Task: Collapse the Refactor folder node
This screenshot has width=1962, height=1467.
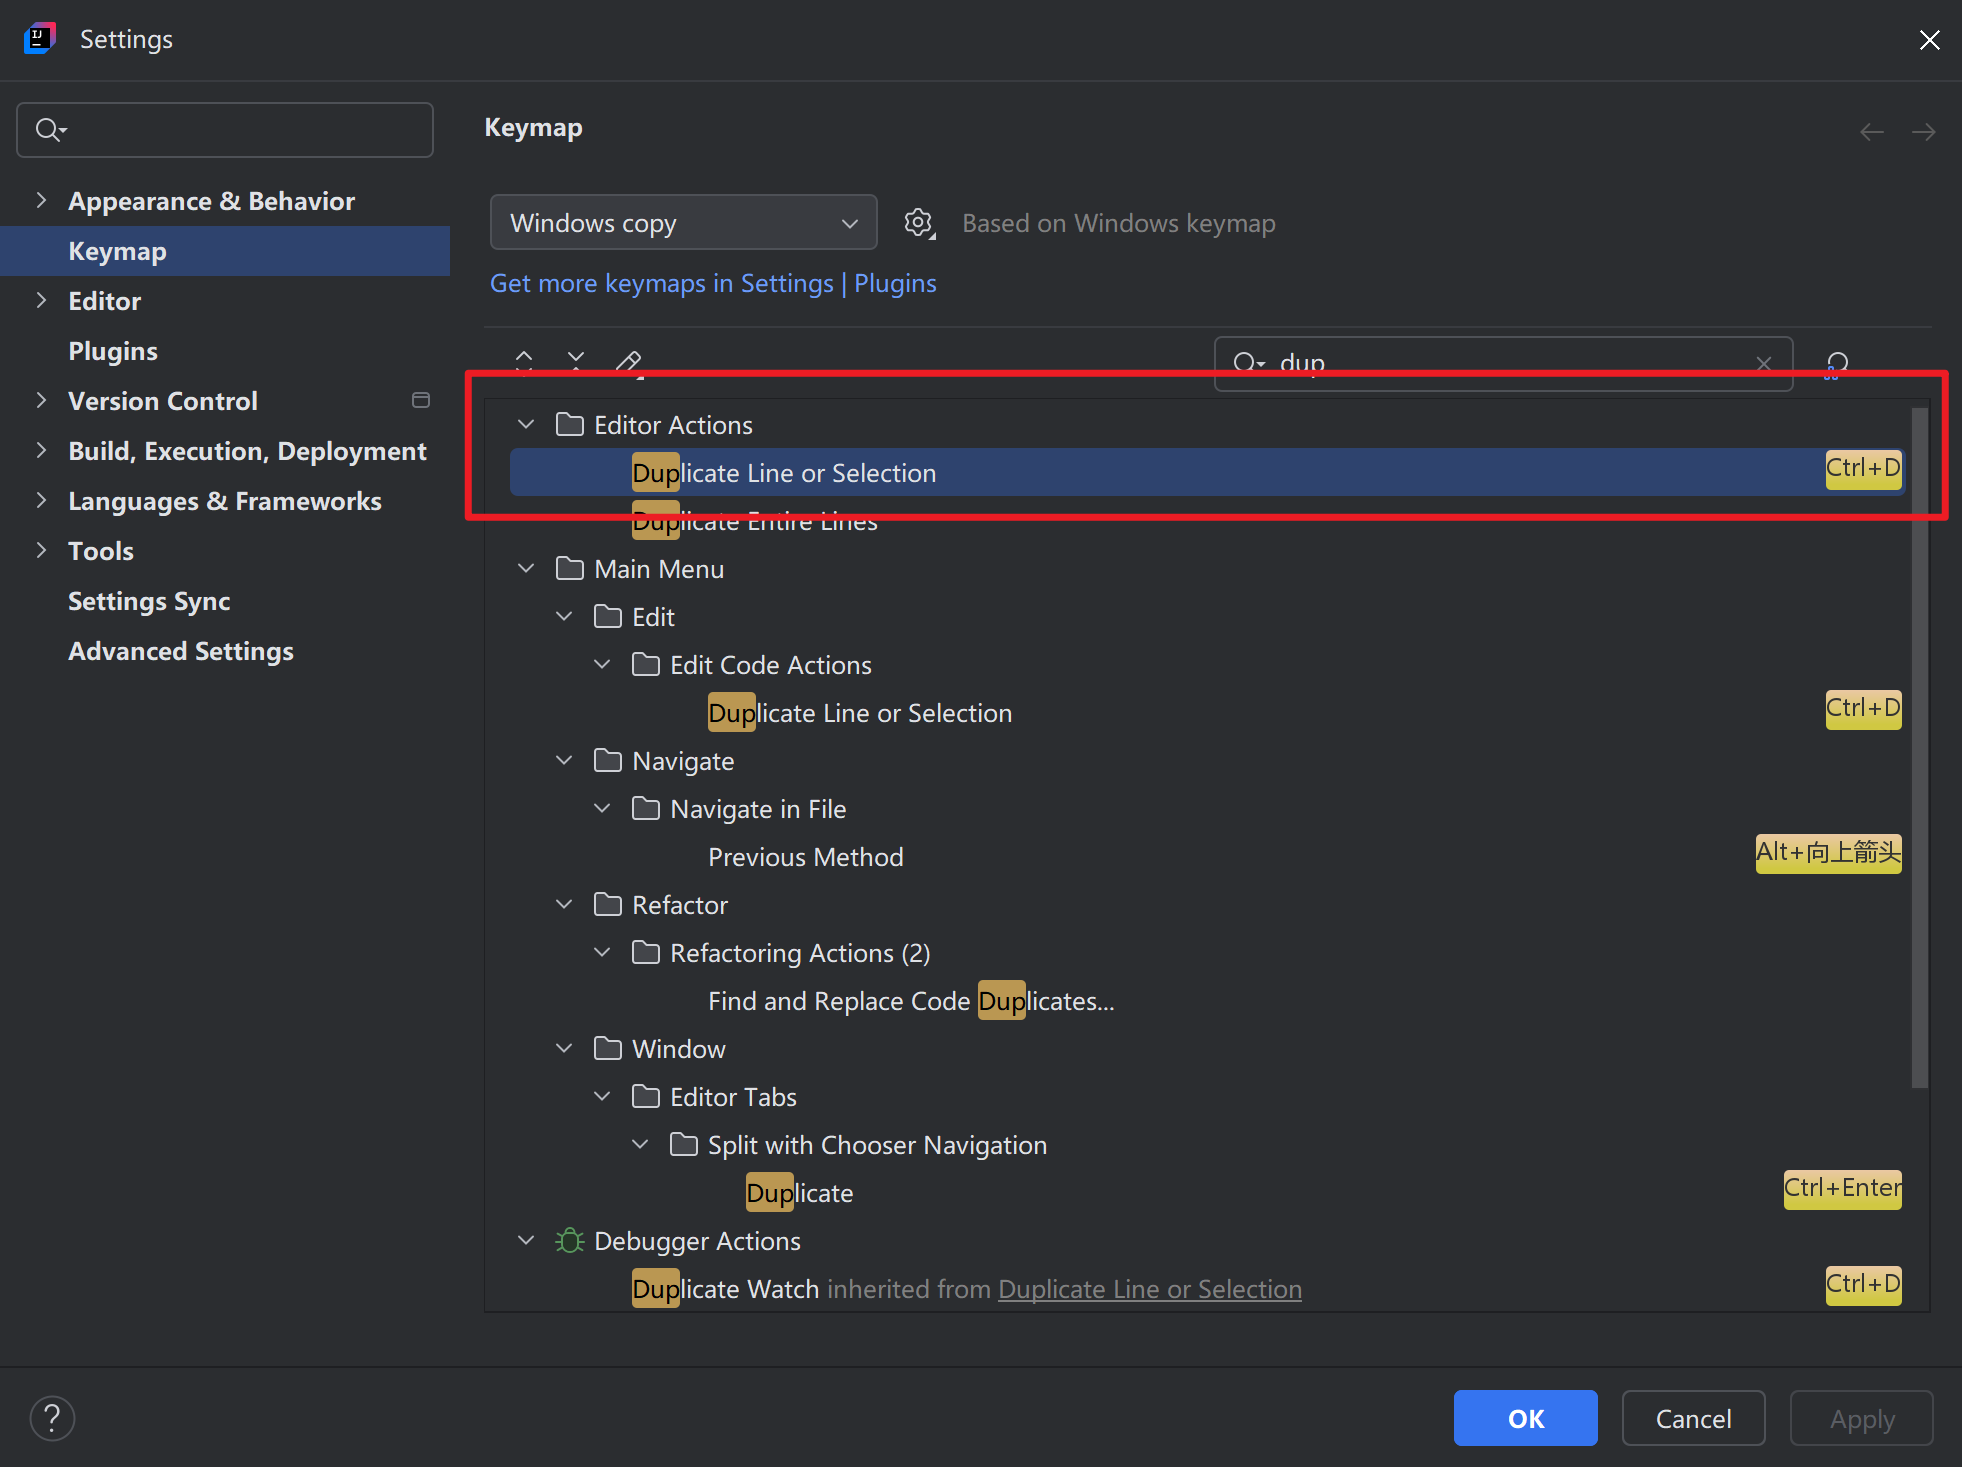Action: pos(564,905)
